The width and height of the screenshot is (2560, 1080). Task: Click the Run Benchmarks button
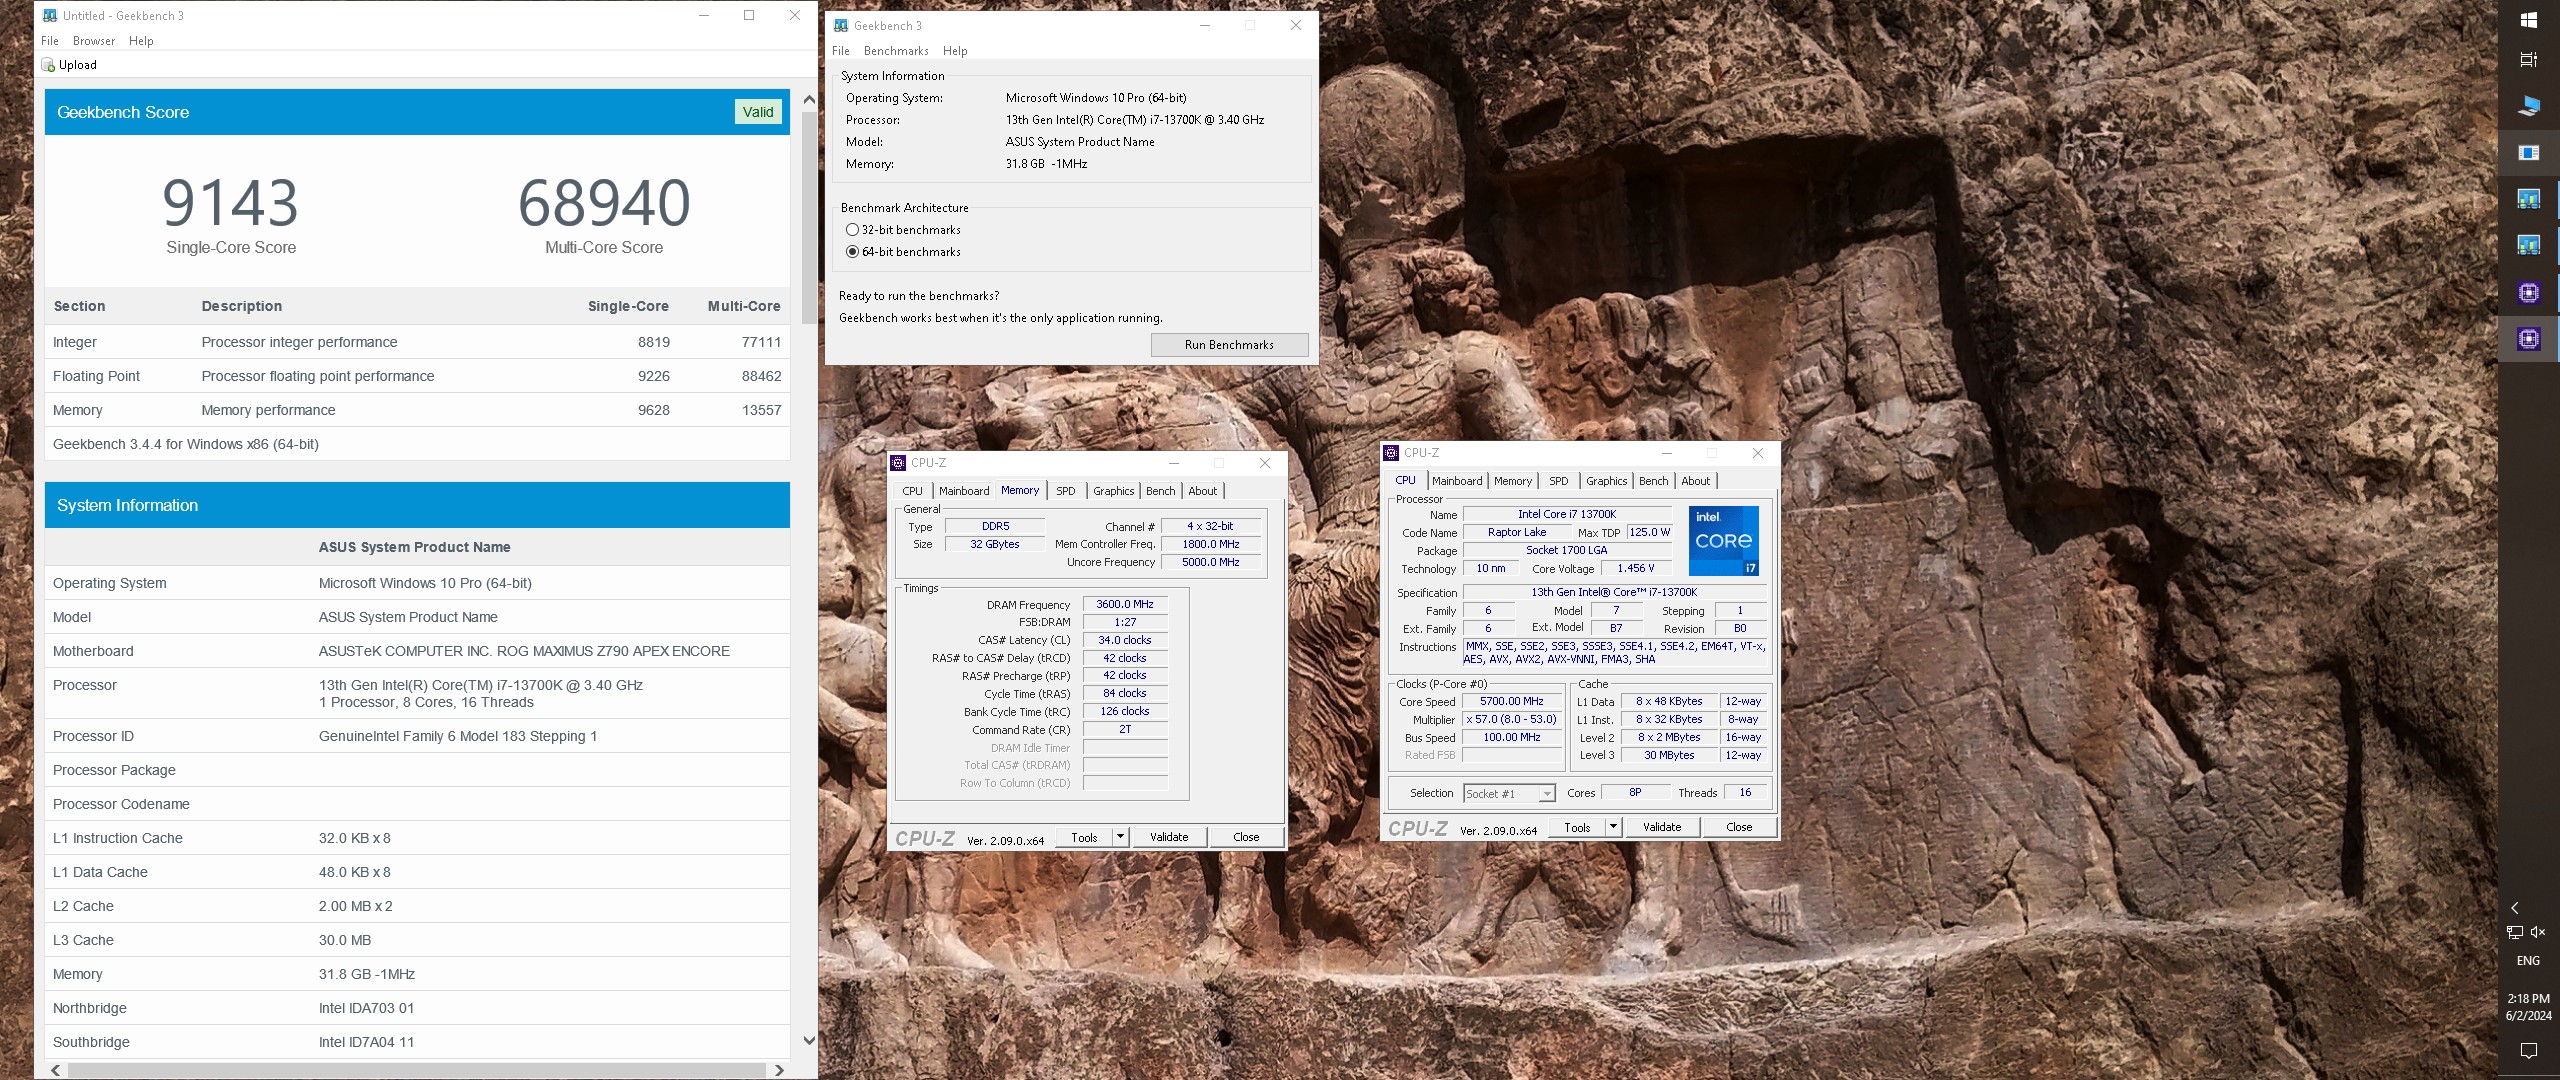tap(1229, 345)
